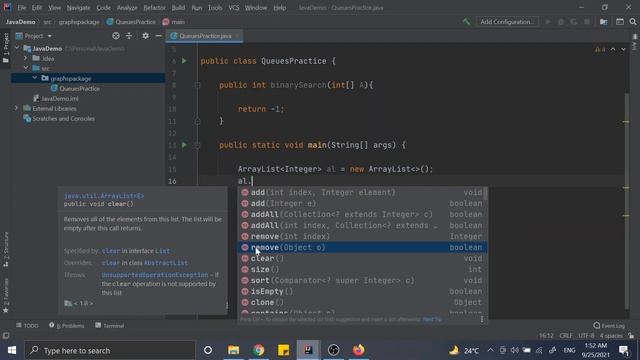Open the Favorites tool window side tab
The height and width of the screenshot is (360, 640).
click(x=6, y=296)
